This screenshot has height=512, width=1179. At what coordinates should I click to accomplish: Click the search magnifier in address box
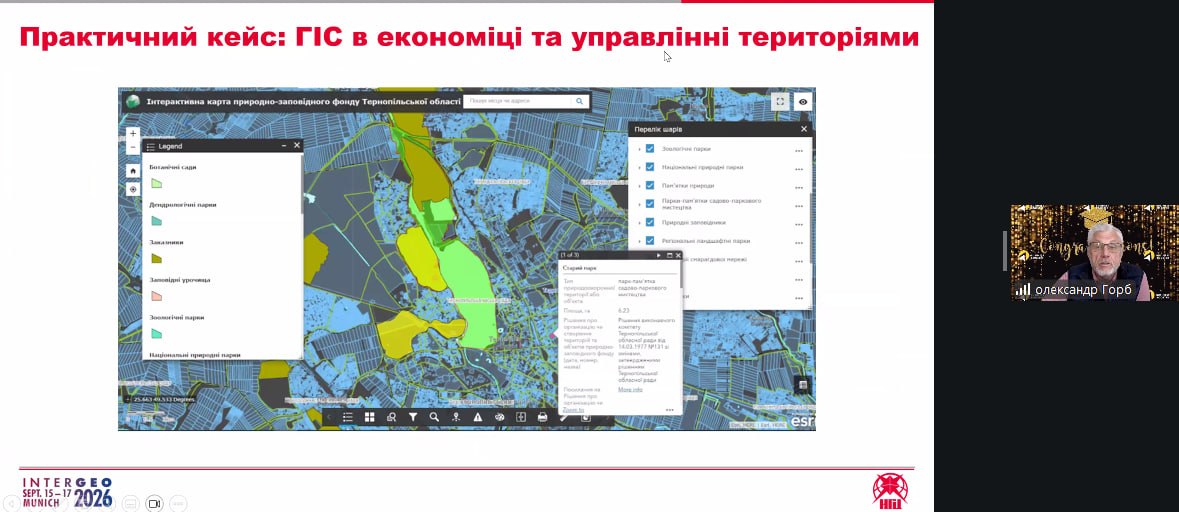coord(580,101)
